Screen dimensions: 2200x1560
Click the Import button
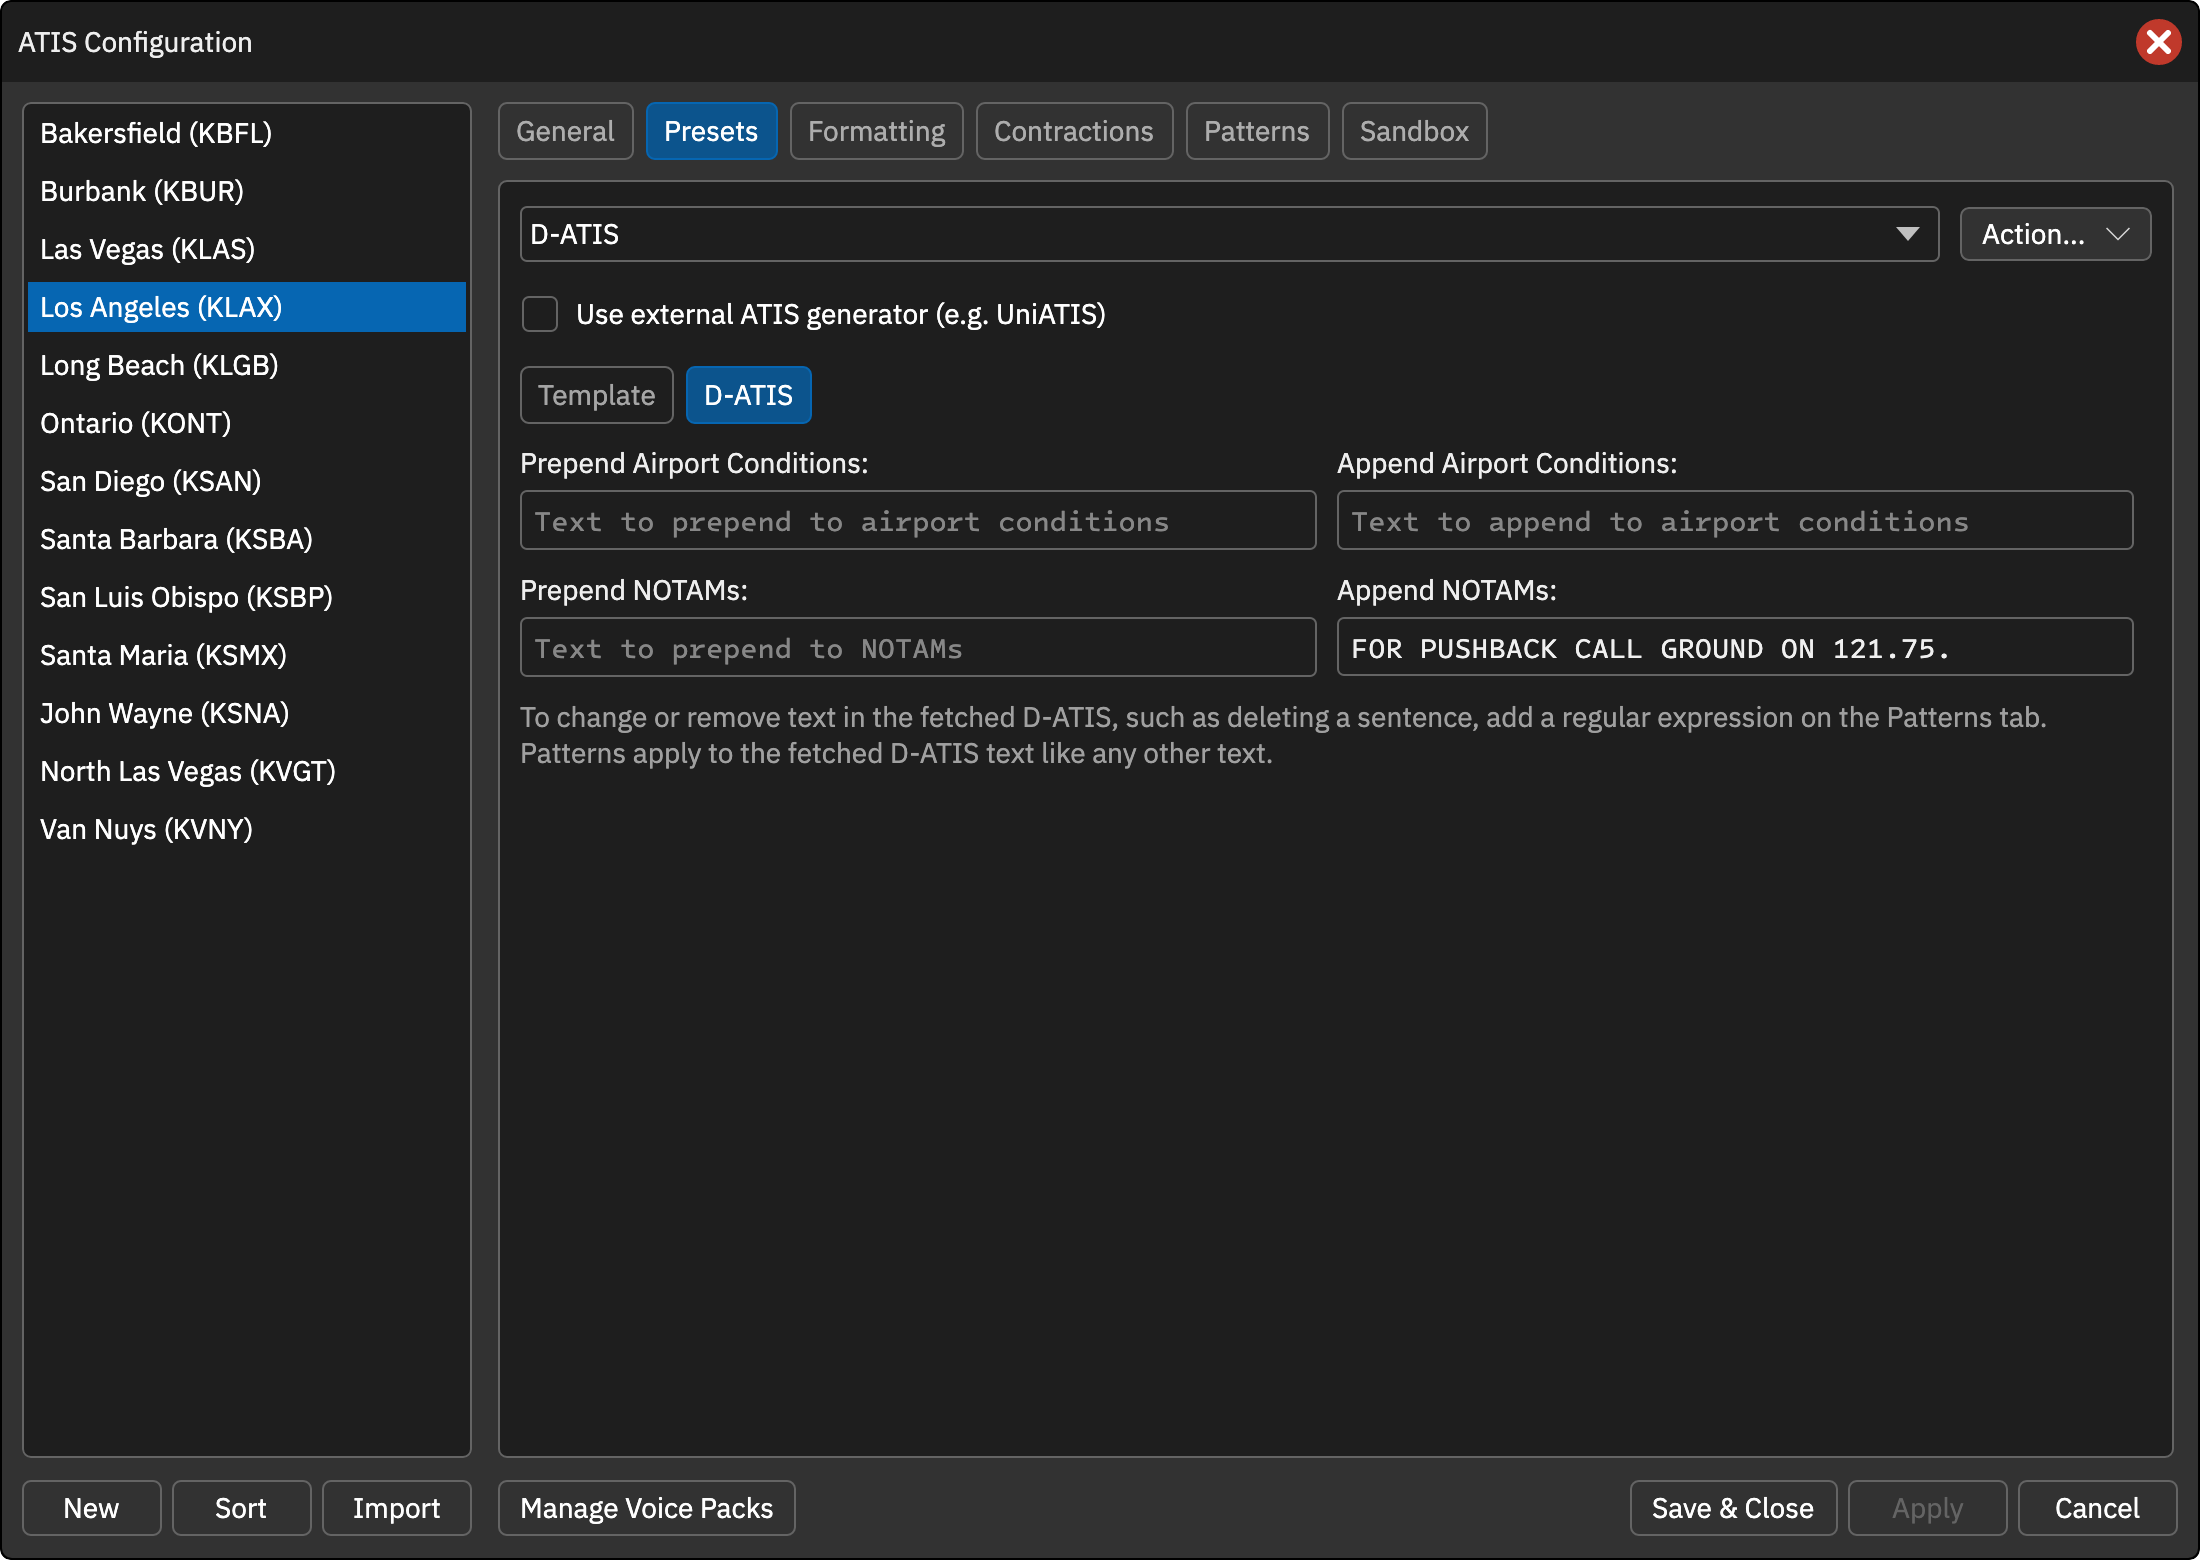click(x=396, y=1508)
